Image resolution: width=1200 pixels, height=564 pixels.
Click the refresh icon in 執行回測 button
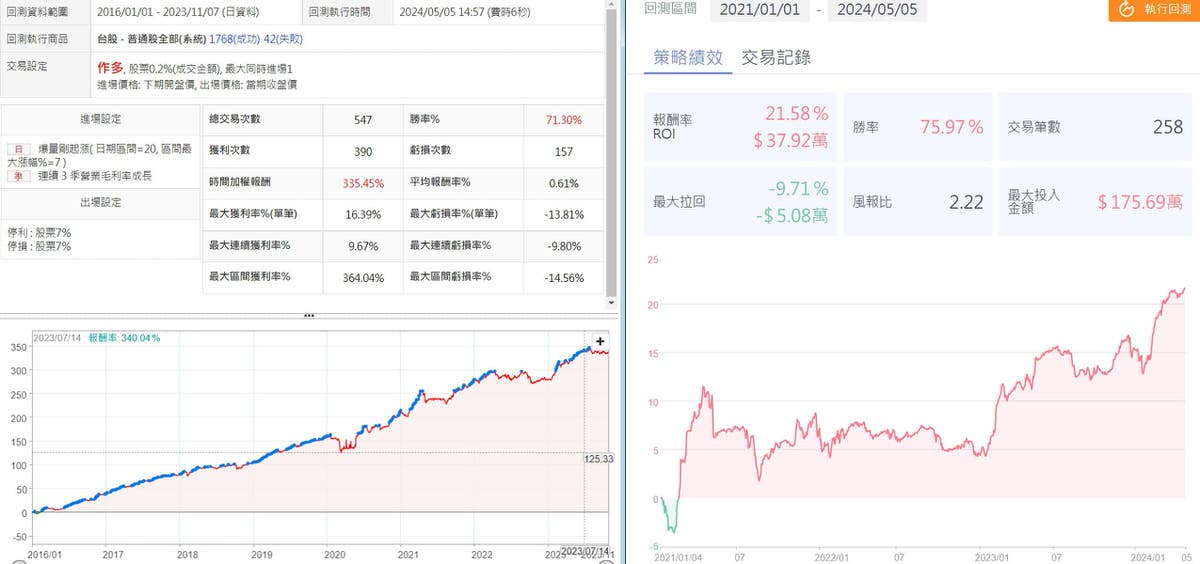point(1126,9)
